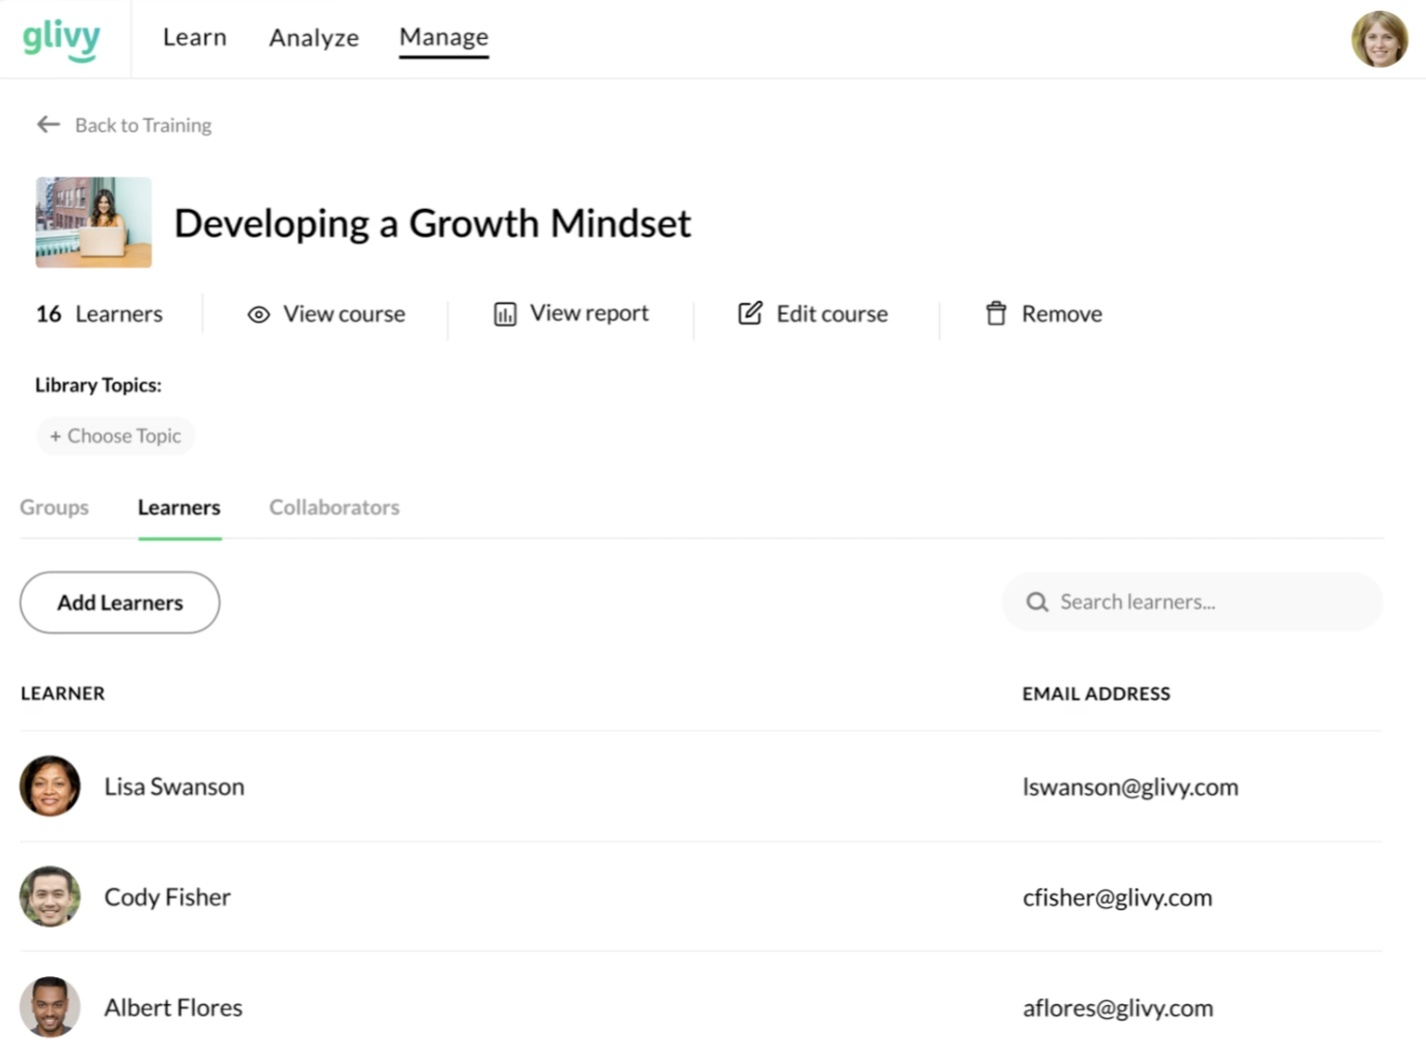Switch to the Groups tab
The height and width of the screenshot is (1051, 1426).
tap(54, 507)
